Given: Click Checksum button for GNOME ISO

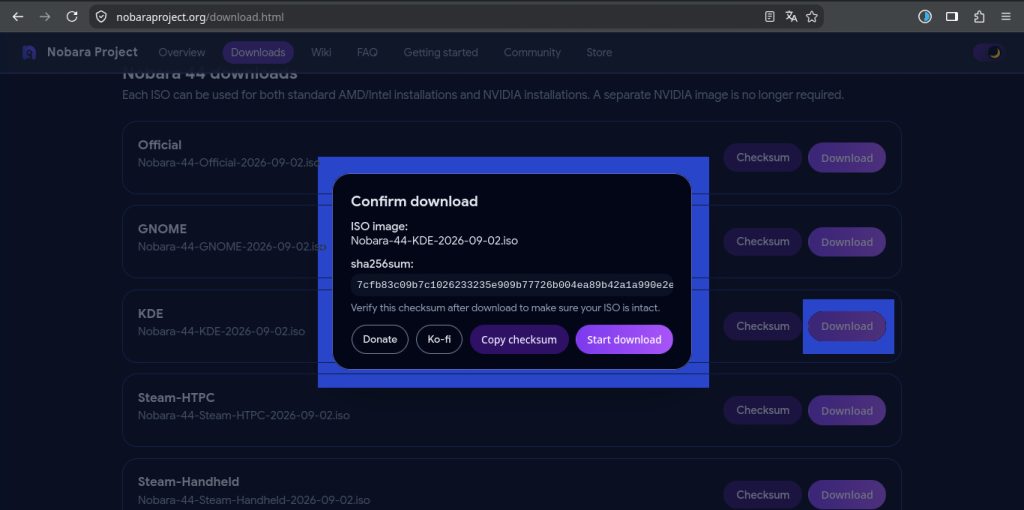Looking at the screenshot, I should click(x=763, y=242).
